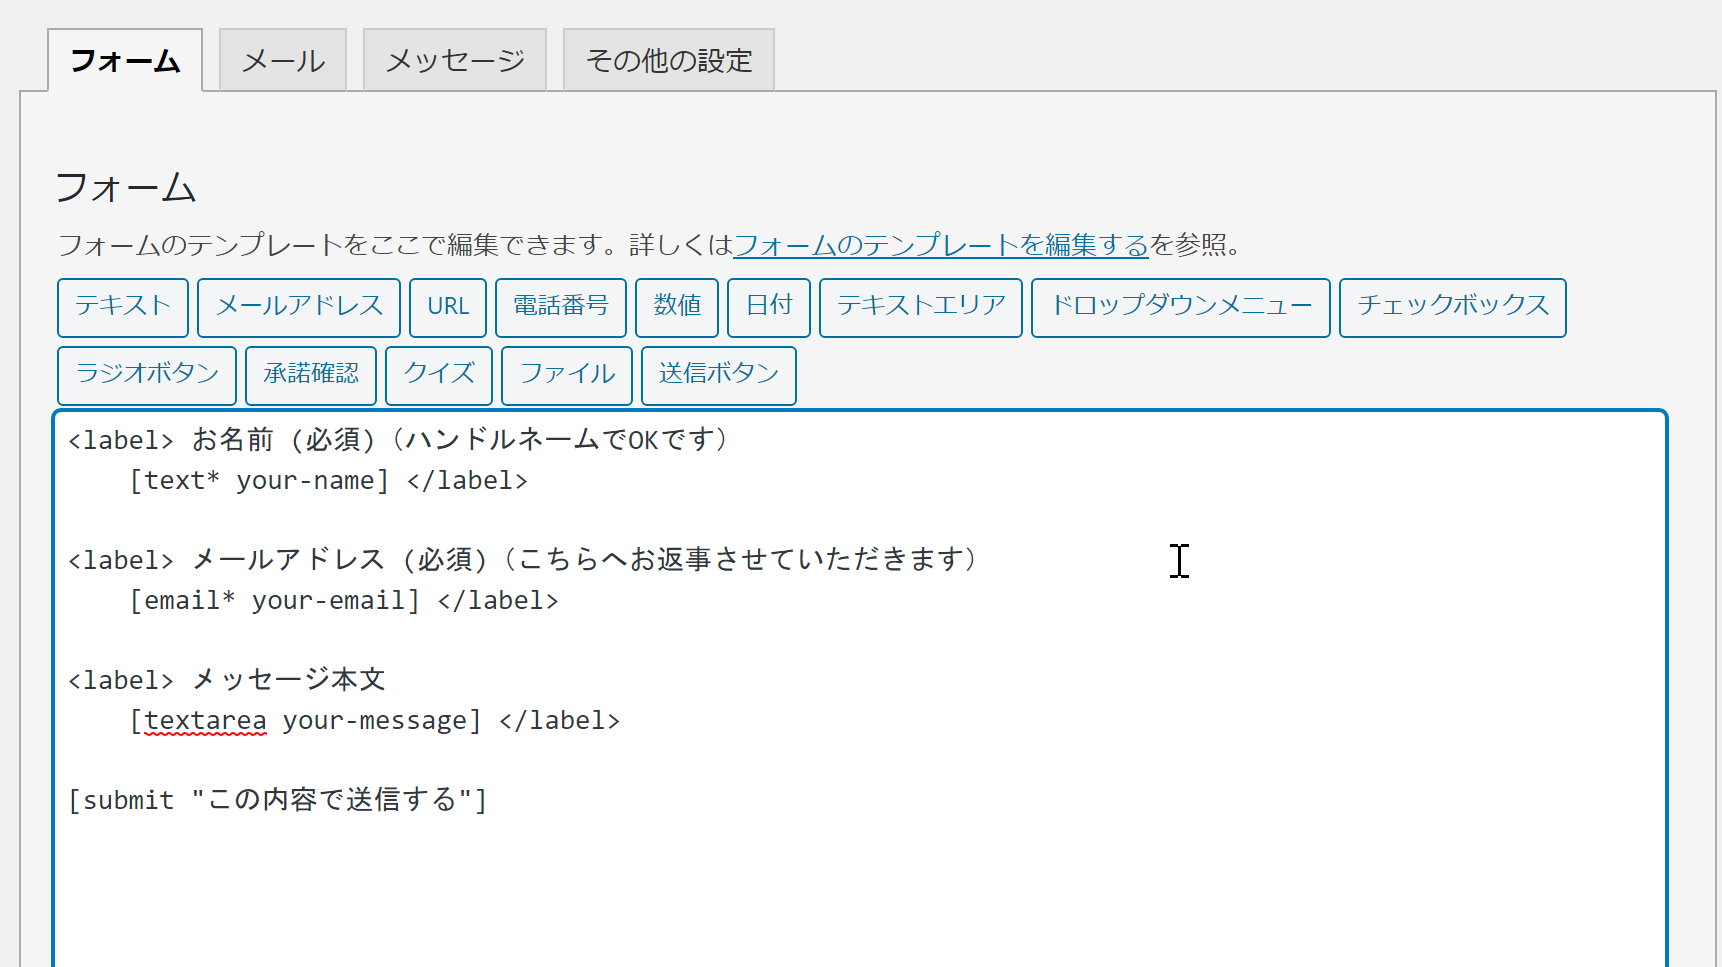Click the [text* your-name] line
Viewport: 1722px width, 967px height.
(x=328, y=481)
